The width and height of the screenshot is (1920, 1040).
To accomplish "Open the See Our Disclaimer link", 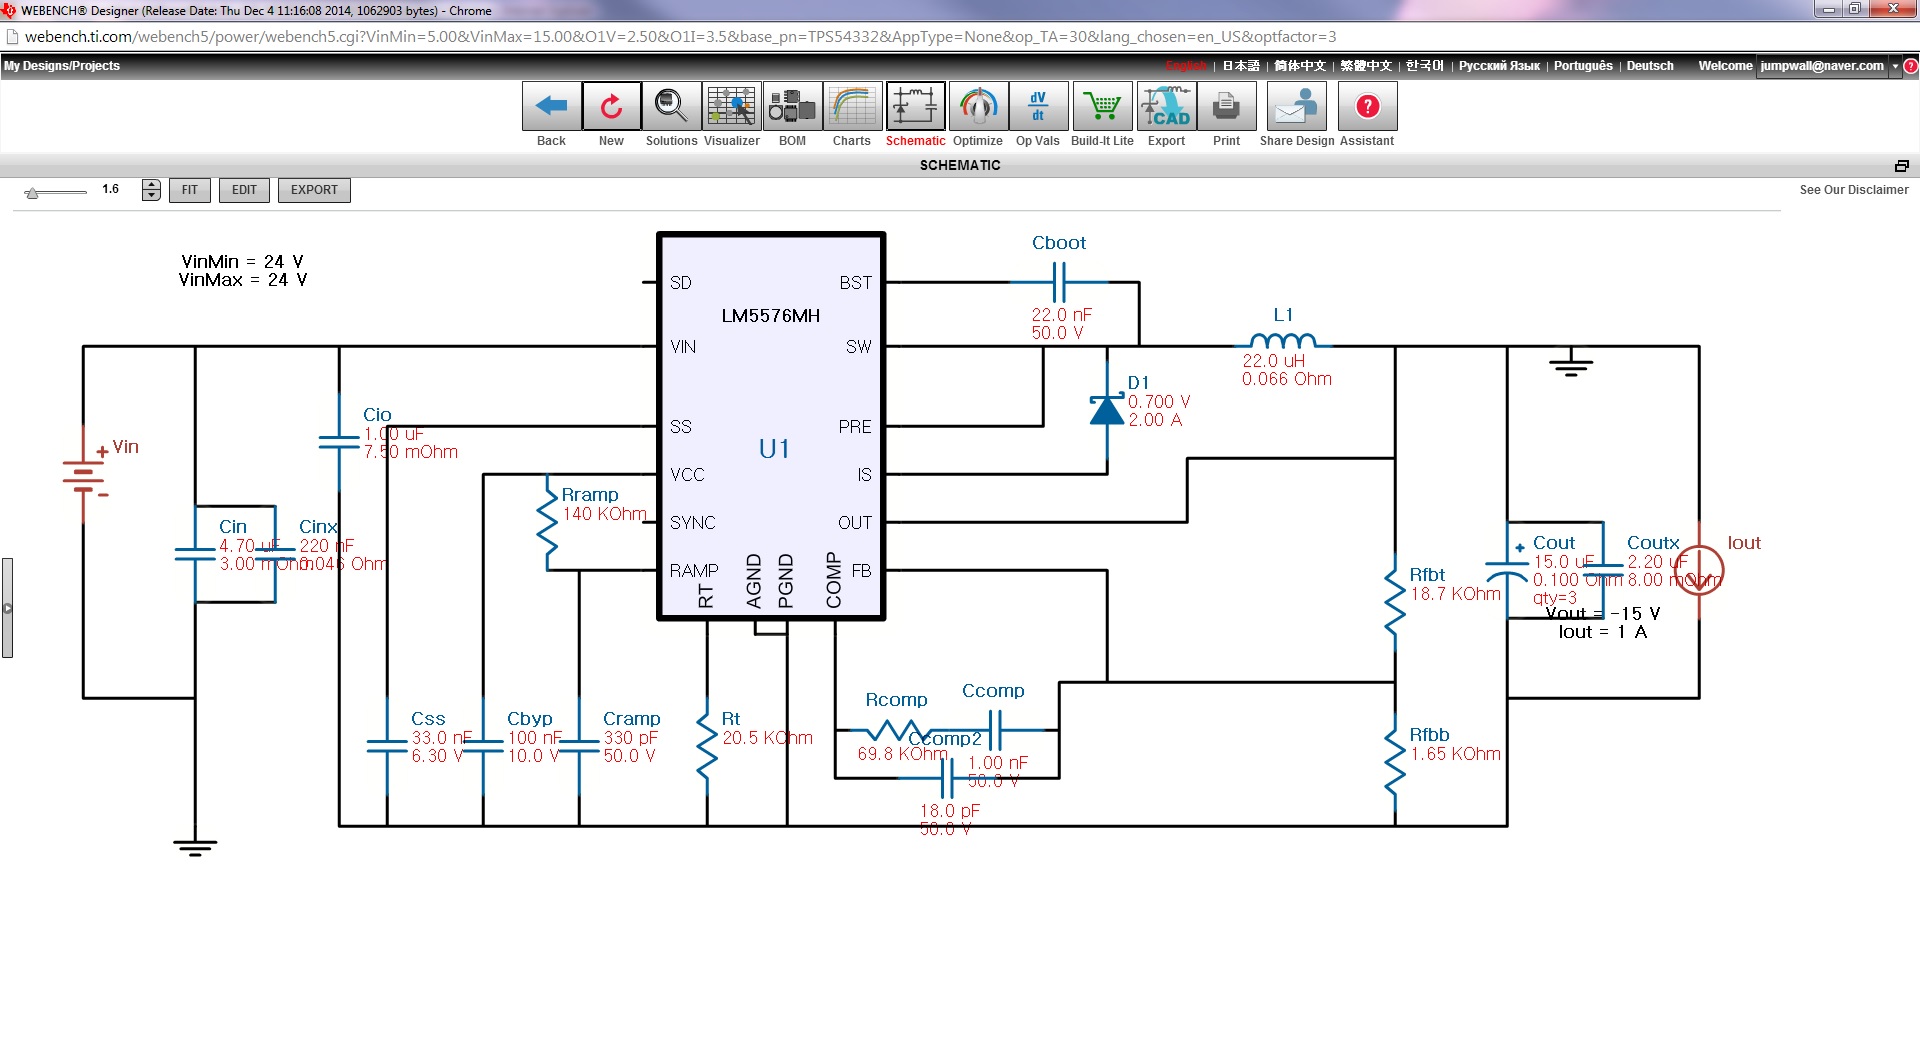I will tap(1854, 190).
